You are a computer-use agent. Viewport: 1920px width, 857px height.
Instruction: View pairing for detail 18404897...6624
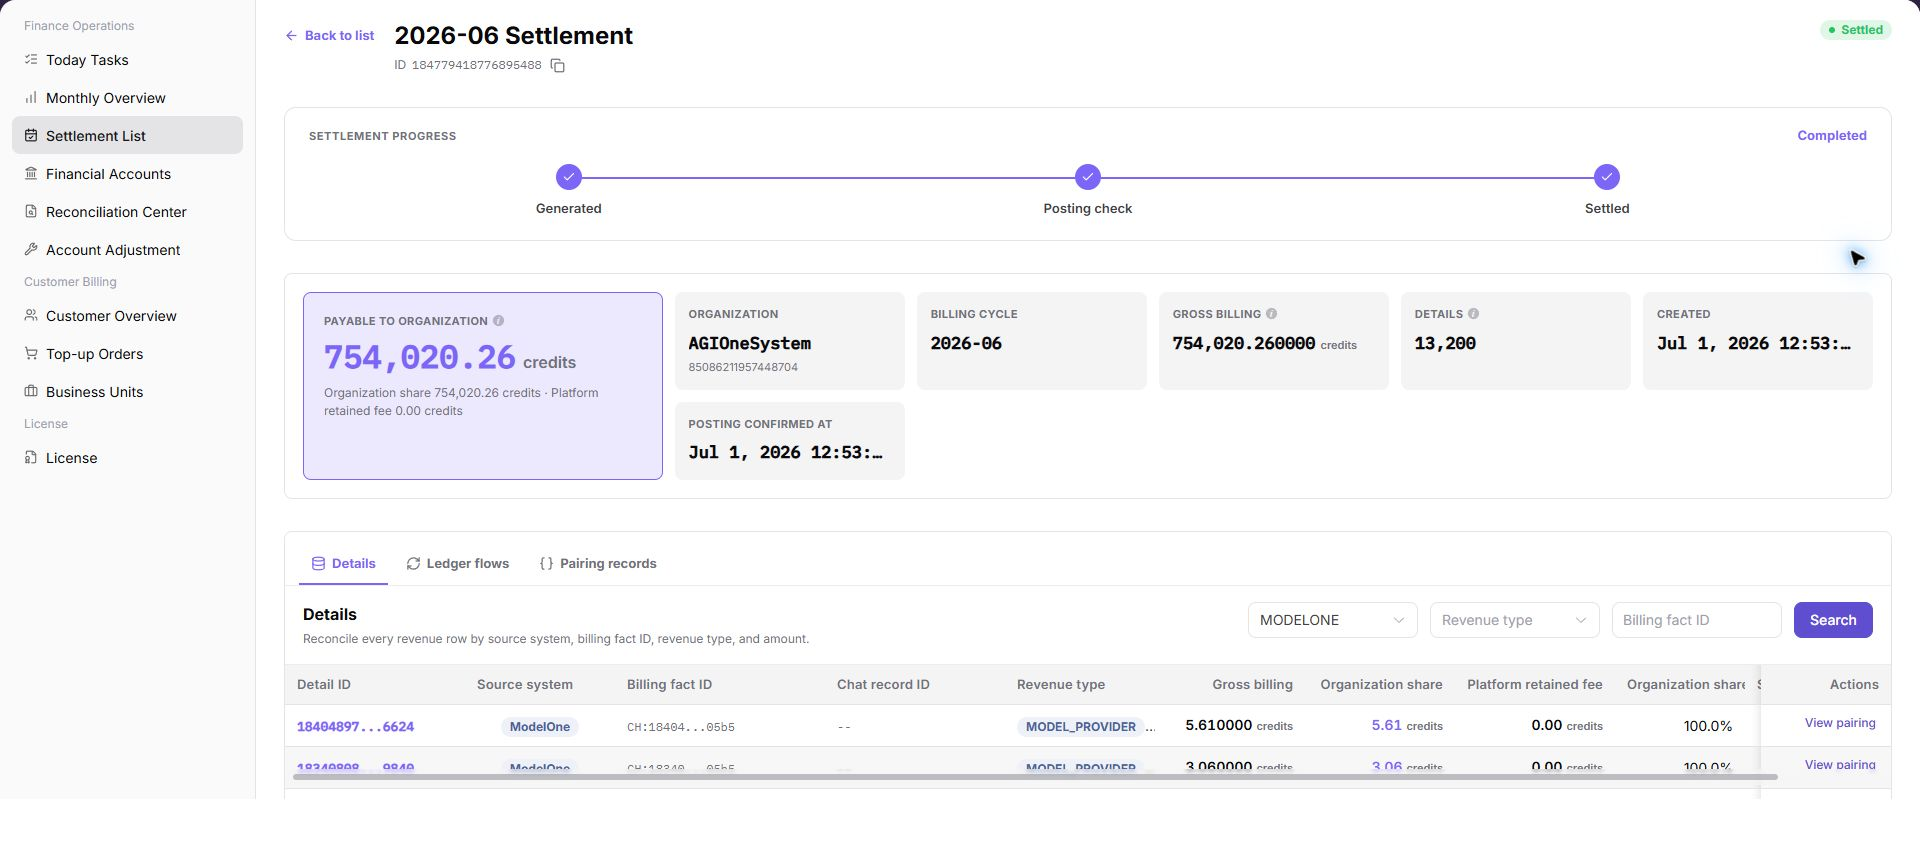click(x=1839, y=723)
